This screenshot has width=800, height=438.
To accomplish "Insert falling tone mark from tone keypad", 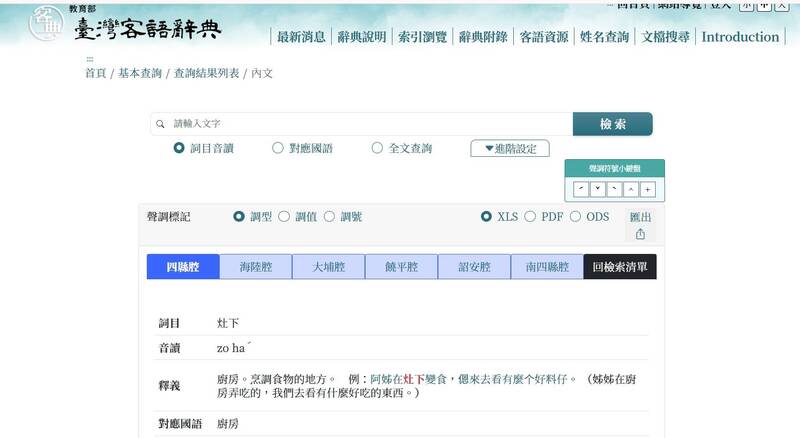I will point(614,189).
